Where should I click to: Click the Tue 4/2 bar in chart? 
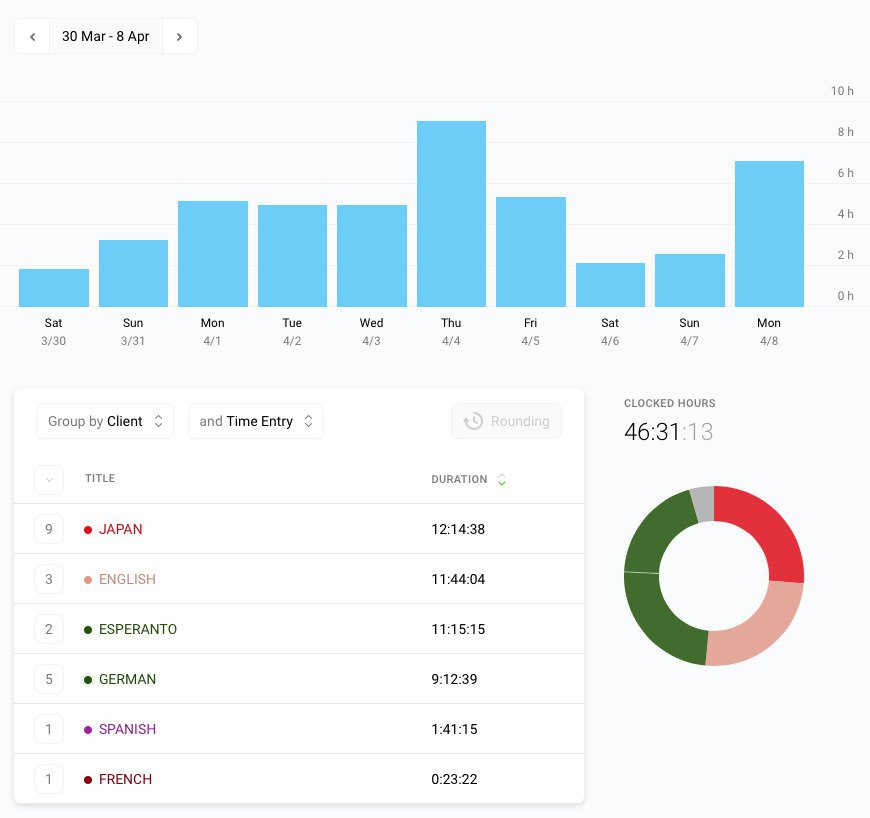pyautogui.click(x=292, y=256)
